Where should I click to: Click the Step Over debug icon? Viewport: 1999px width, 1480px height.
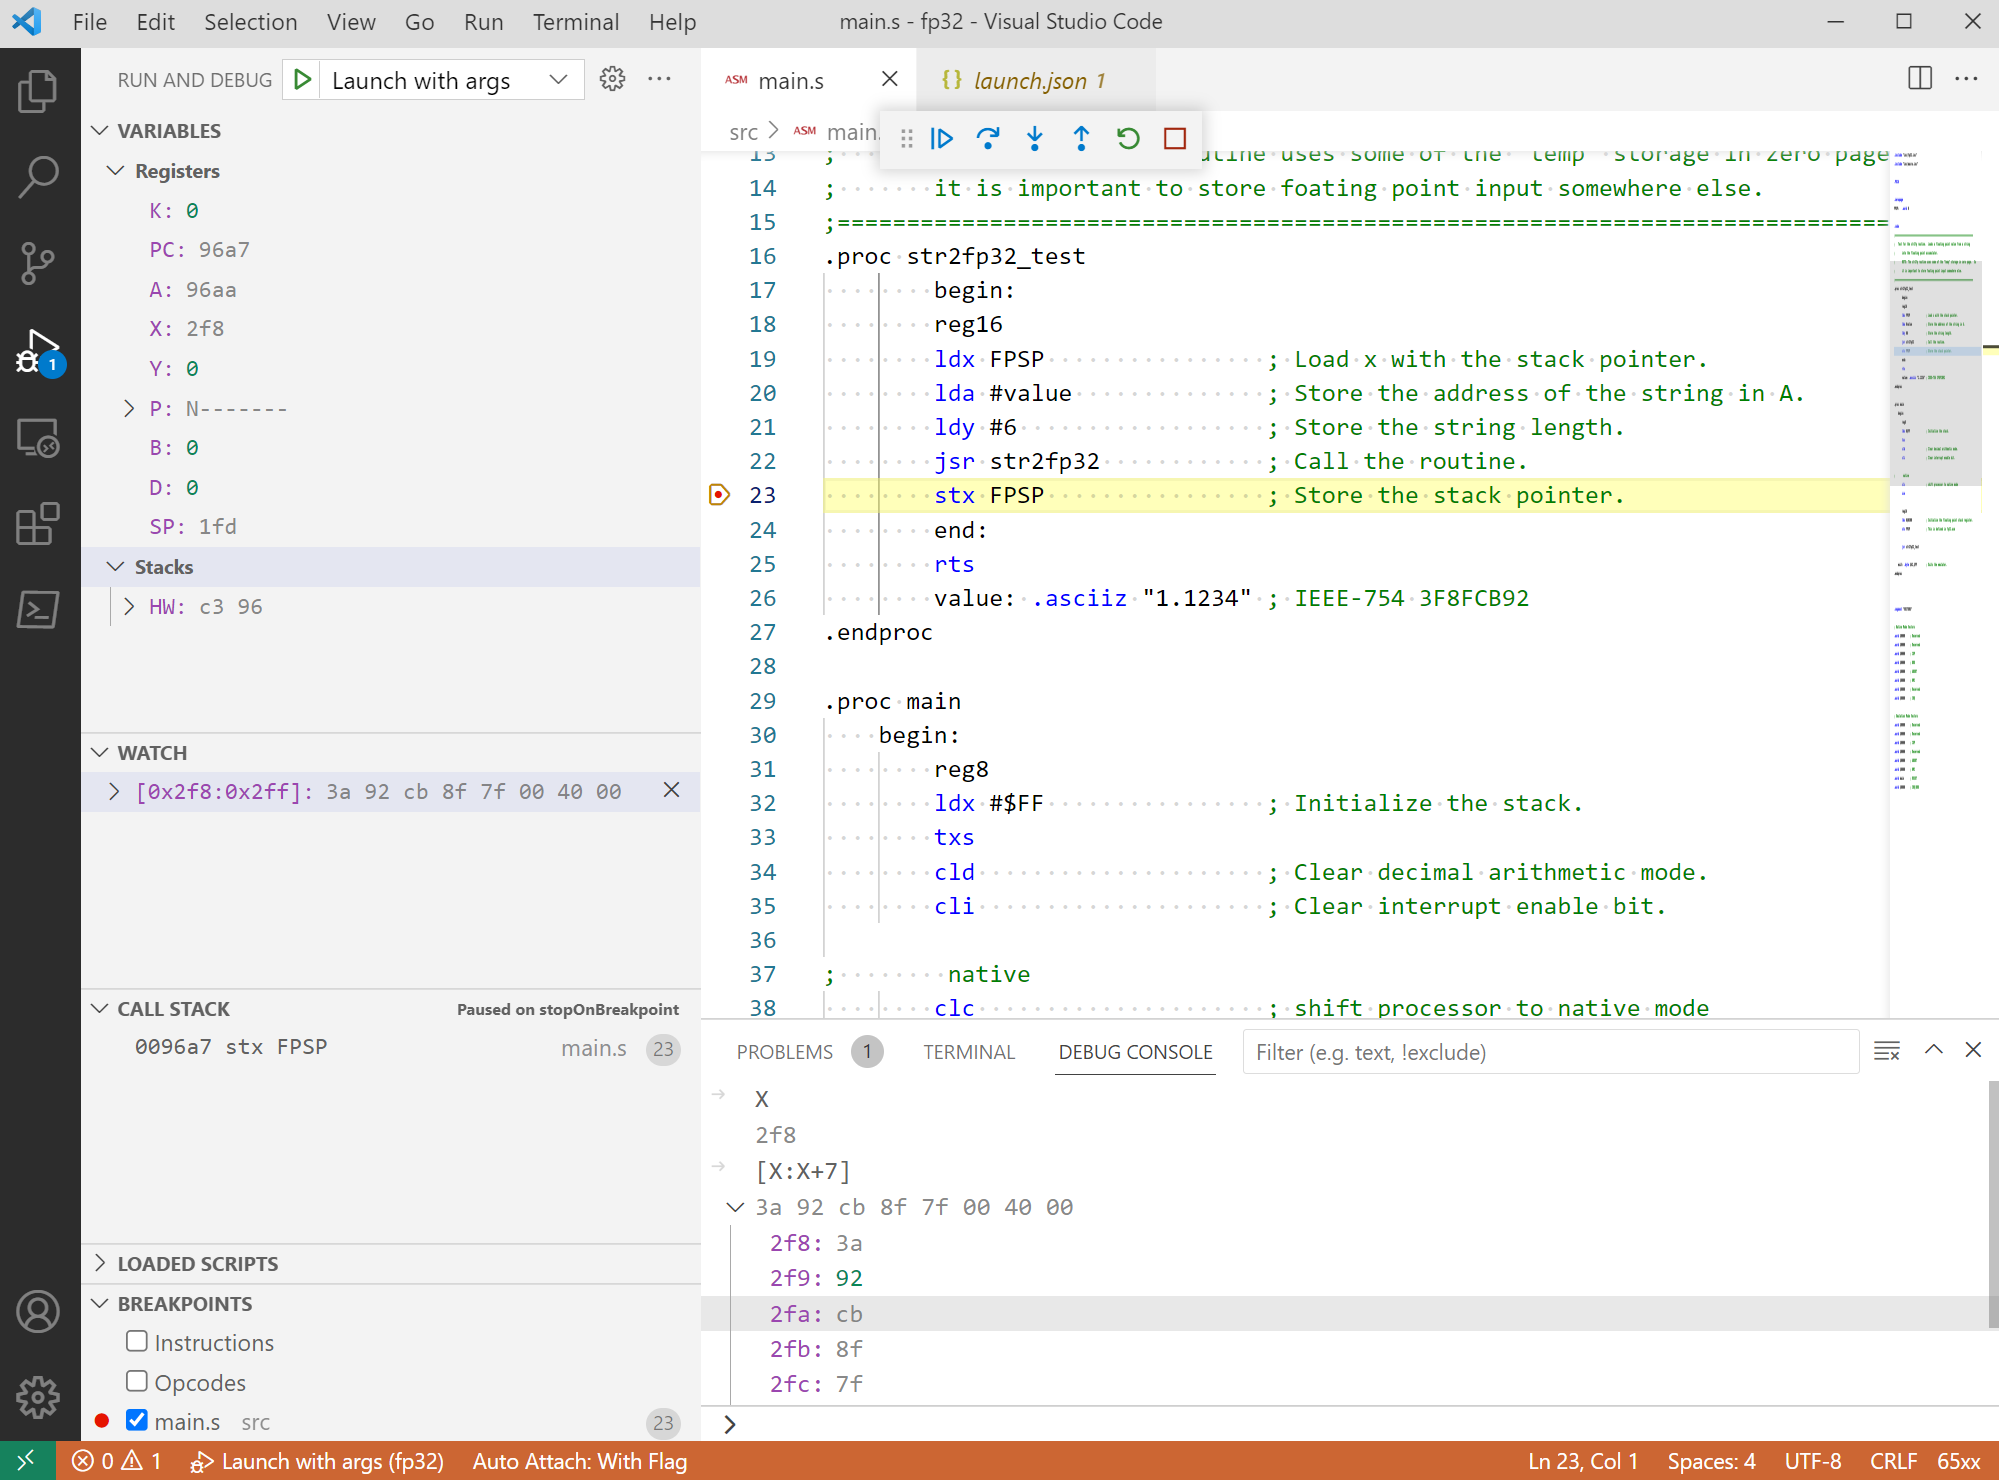988,138
